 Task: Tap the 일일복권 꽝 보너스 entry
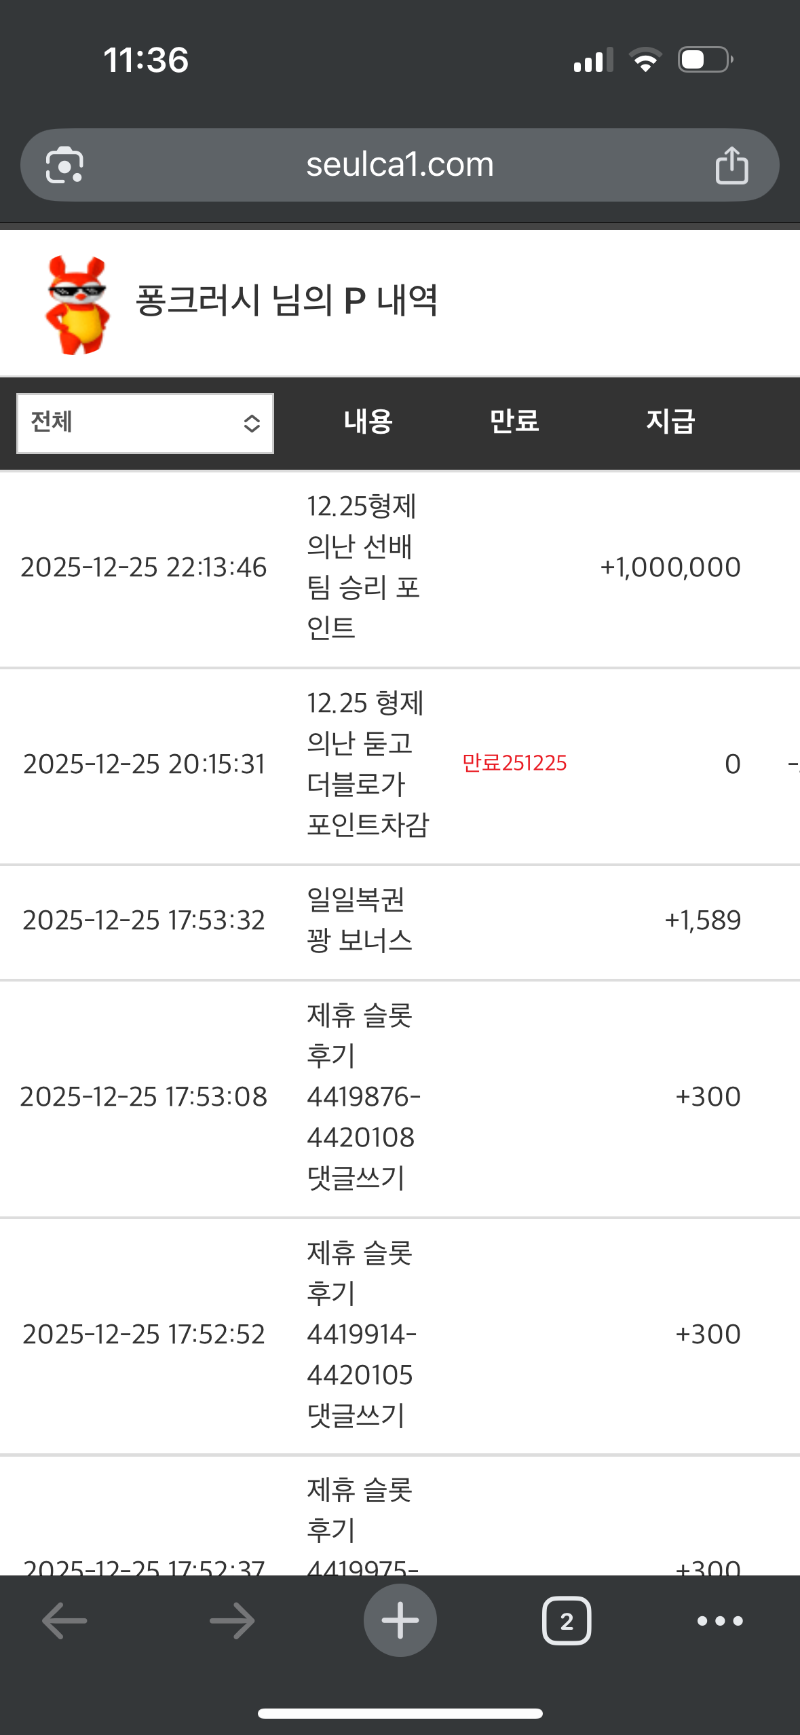(359, 920)
